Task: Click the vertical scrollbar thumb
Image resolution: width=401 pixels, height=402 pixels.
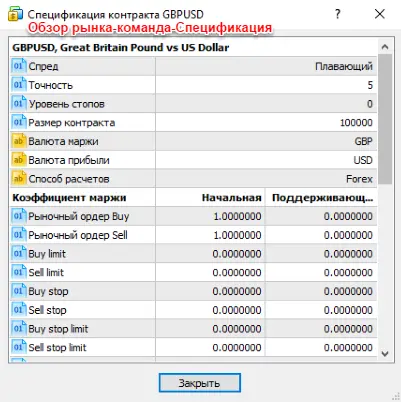Action: coord(385,119)
